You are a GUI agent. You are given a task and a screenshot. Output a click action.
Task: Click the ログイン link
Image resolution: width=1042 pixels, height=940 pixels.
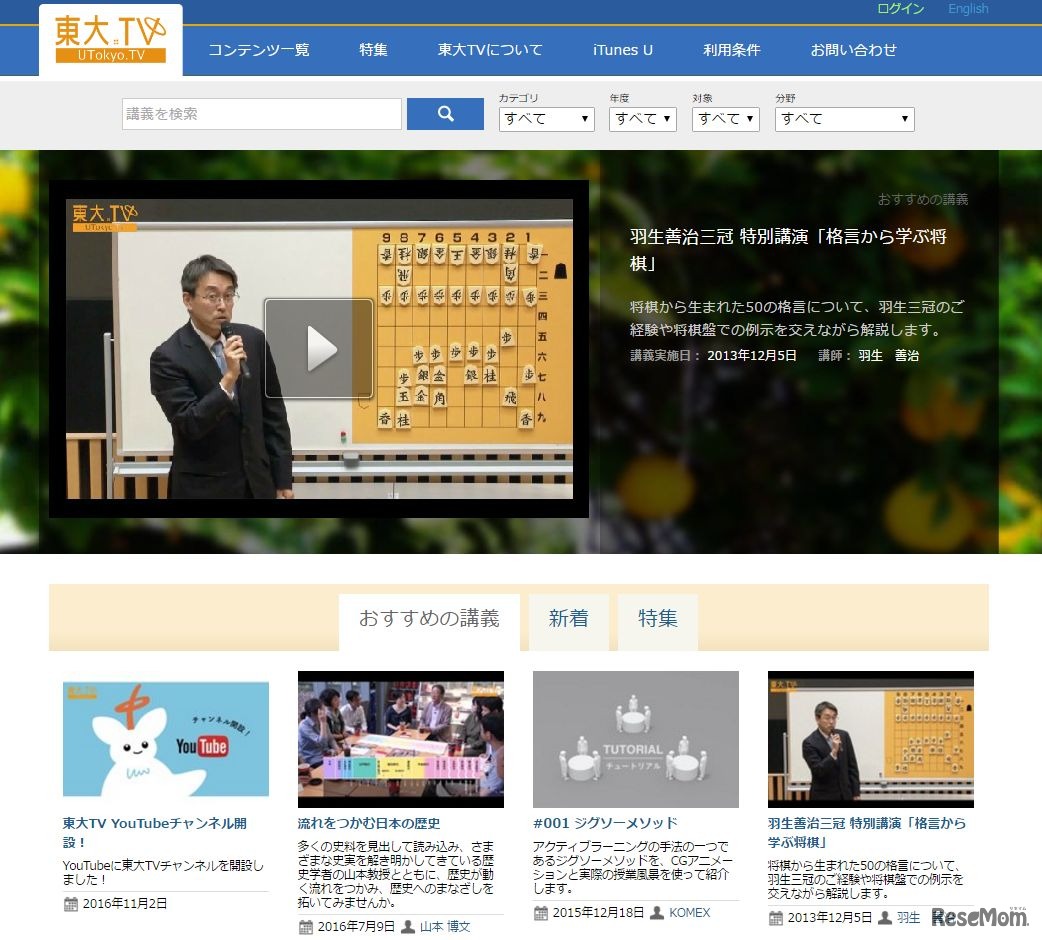click(x=900, y=9)
